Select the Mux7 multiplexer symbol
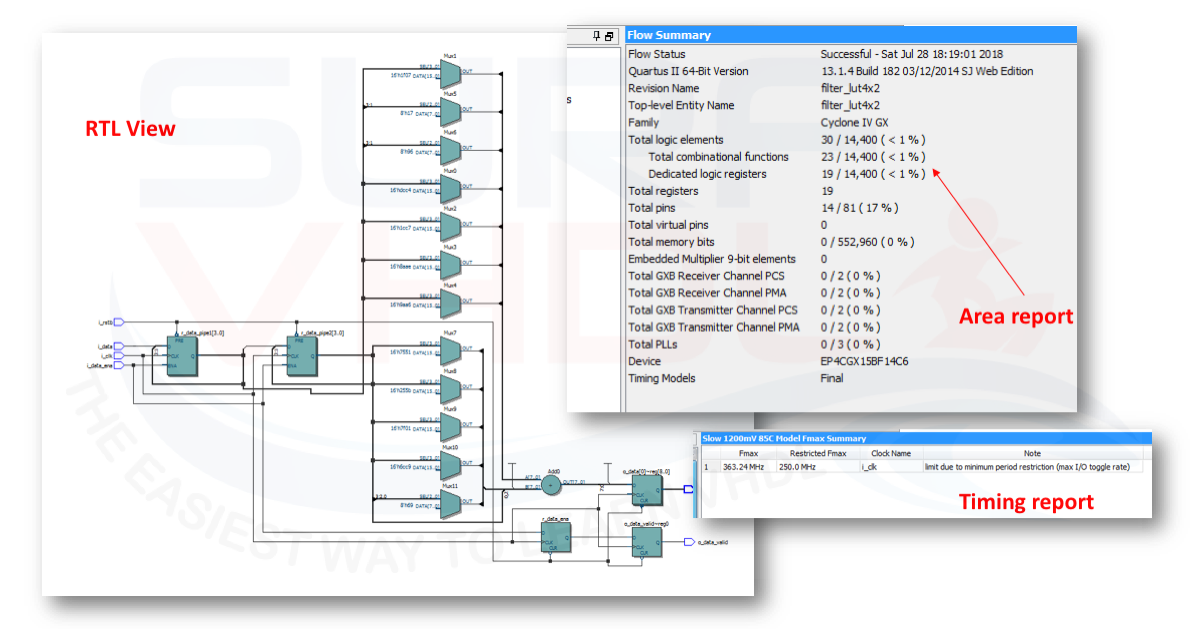 [450, 349]
